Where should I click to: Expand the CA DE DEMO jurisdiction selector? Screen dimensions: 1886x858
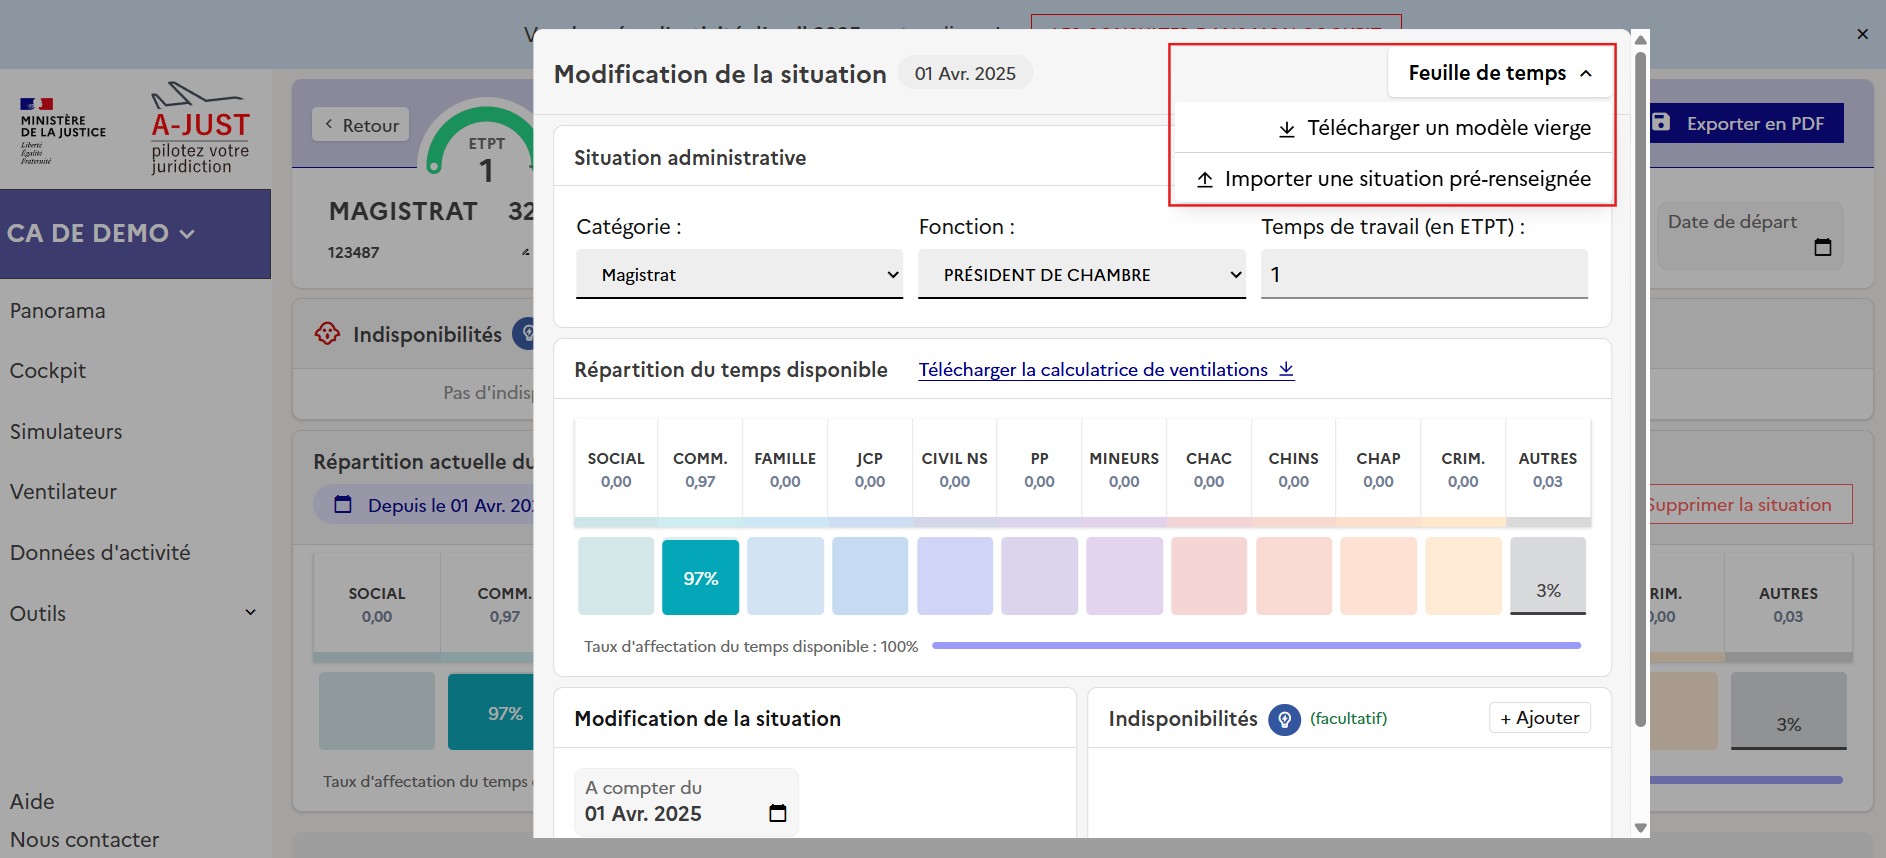[101, 233]
